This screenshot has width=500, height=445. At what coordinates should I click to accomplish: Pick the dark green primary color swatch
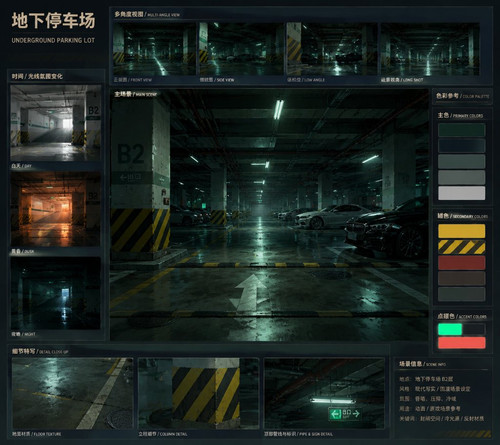(462, 130)
